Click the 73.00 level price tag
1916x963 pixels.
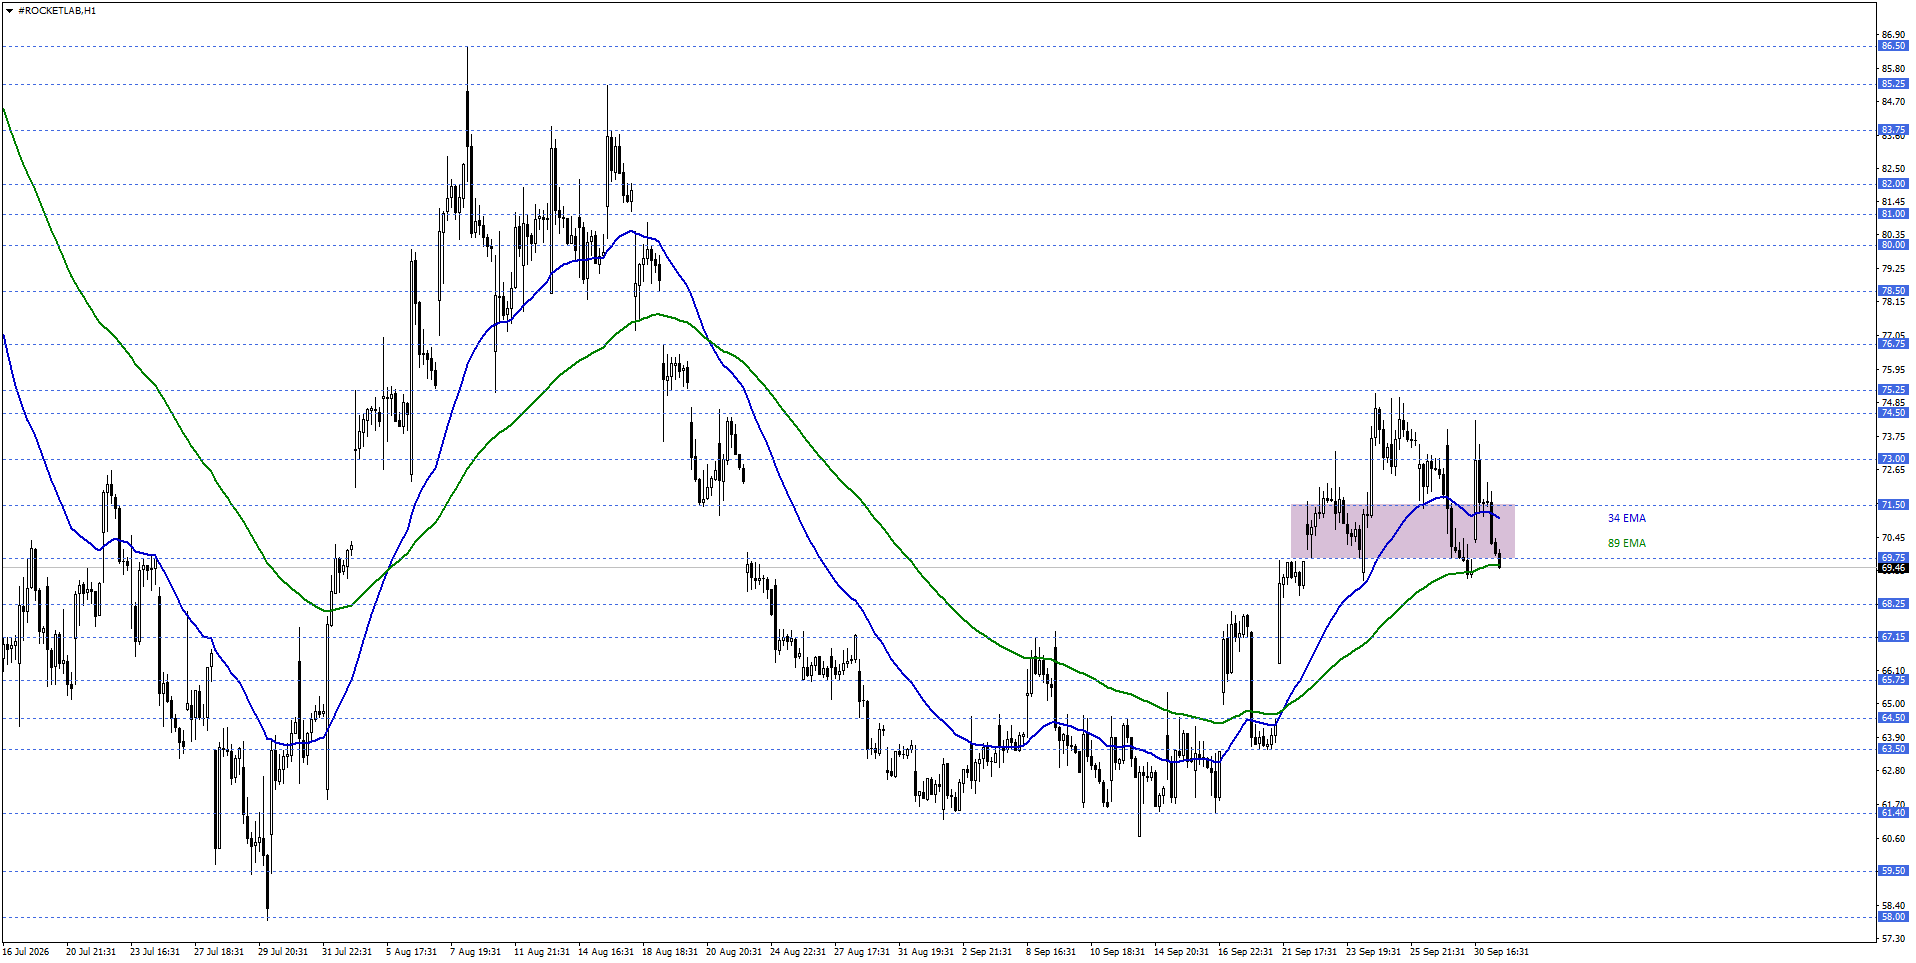pyautogui.click(x=1893, y=459)
